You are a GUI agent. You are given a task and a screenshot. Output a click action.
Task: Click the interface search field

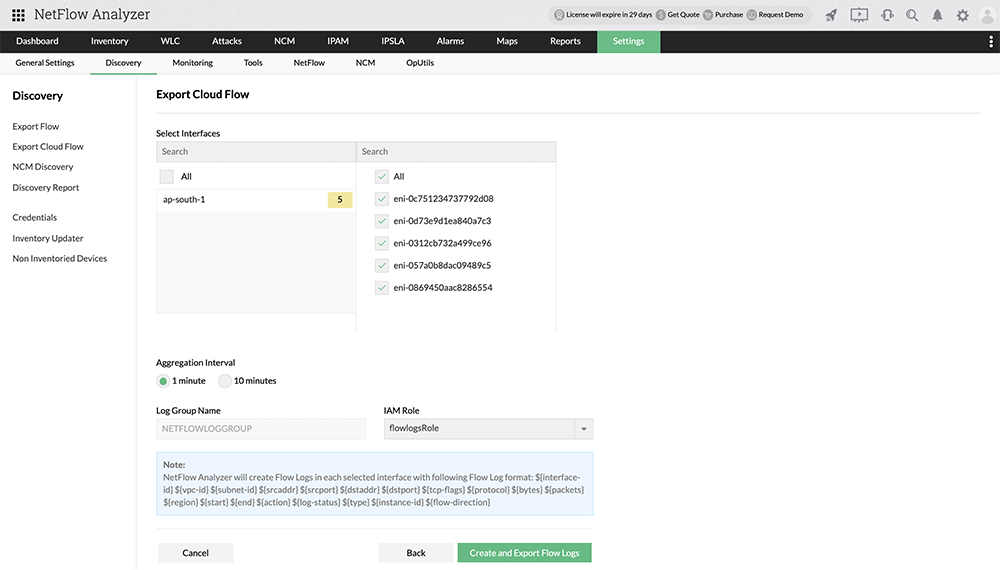(456, 152)
